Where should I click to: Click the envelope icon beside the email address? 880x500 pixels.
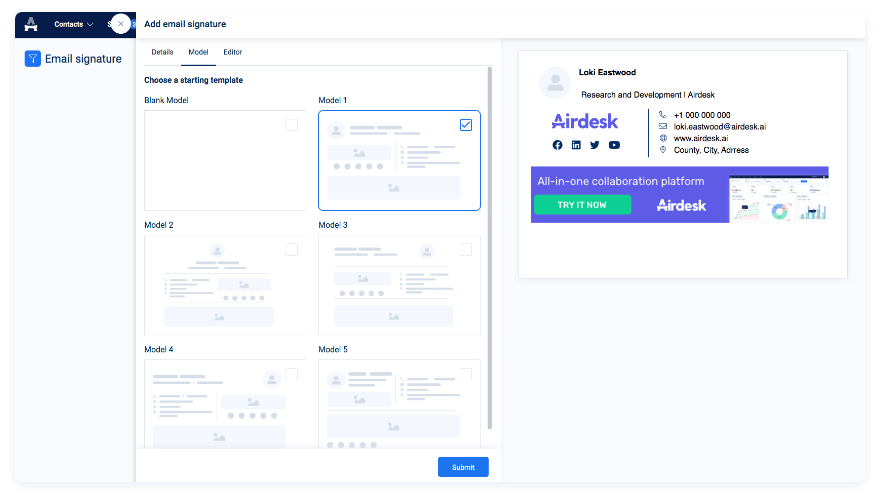pyautogui.click(x=663, y=126)
